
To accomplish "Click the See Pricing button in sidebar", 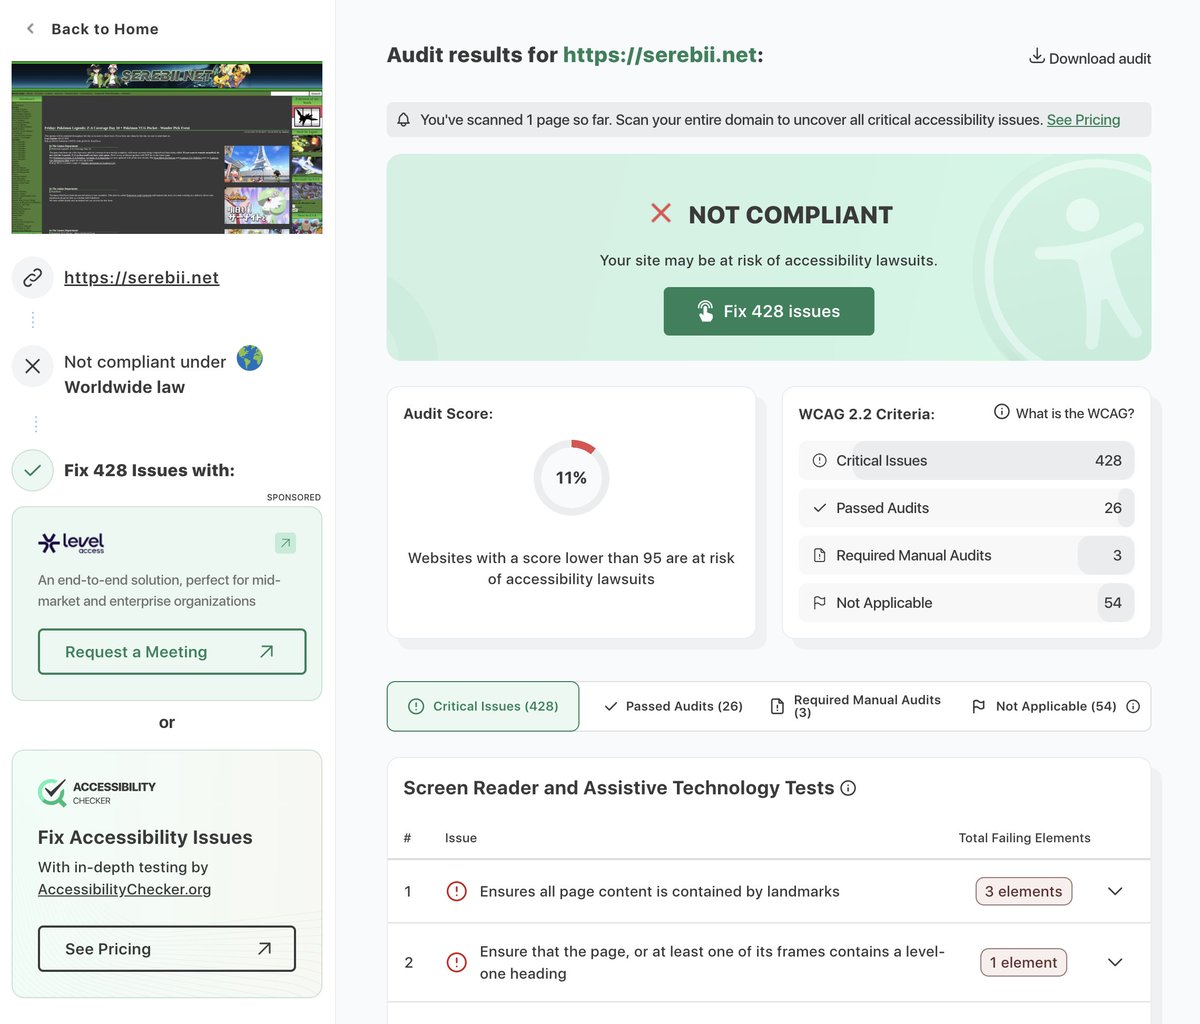I will [x=167, y=949].
